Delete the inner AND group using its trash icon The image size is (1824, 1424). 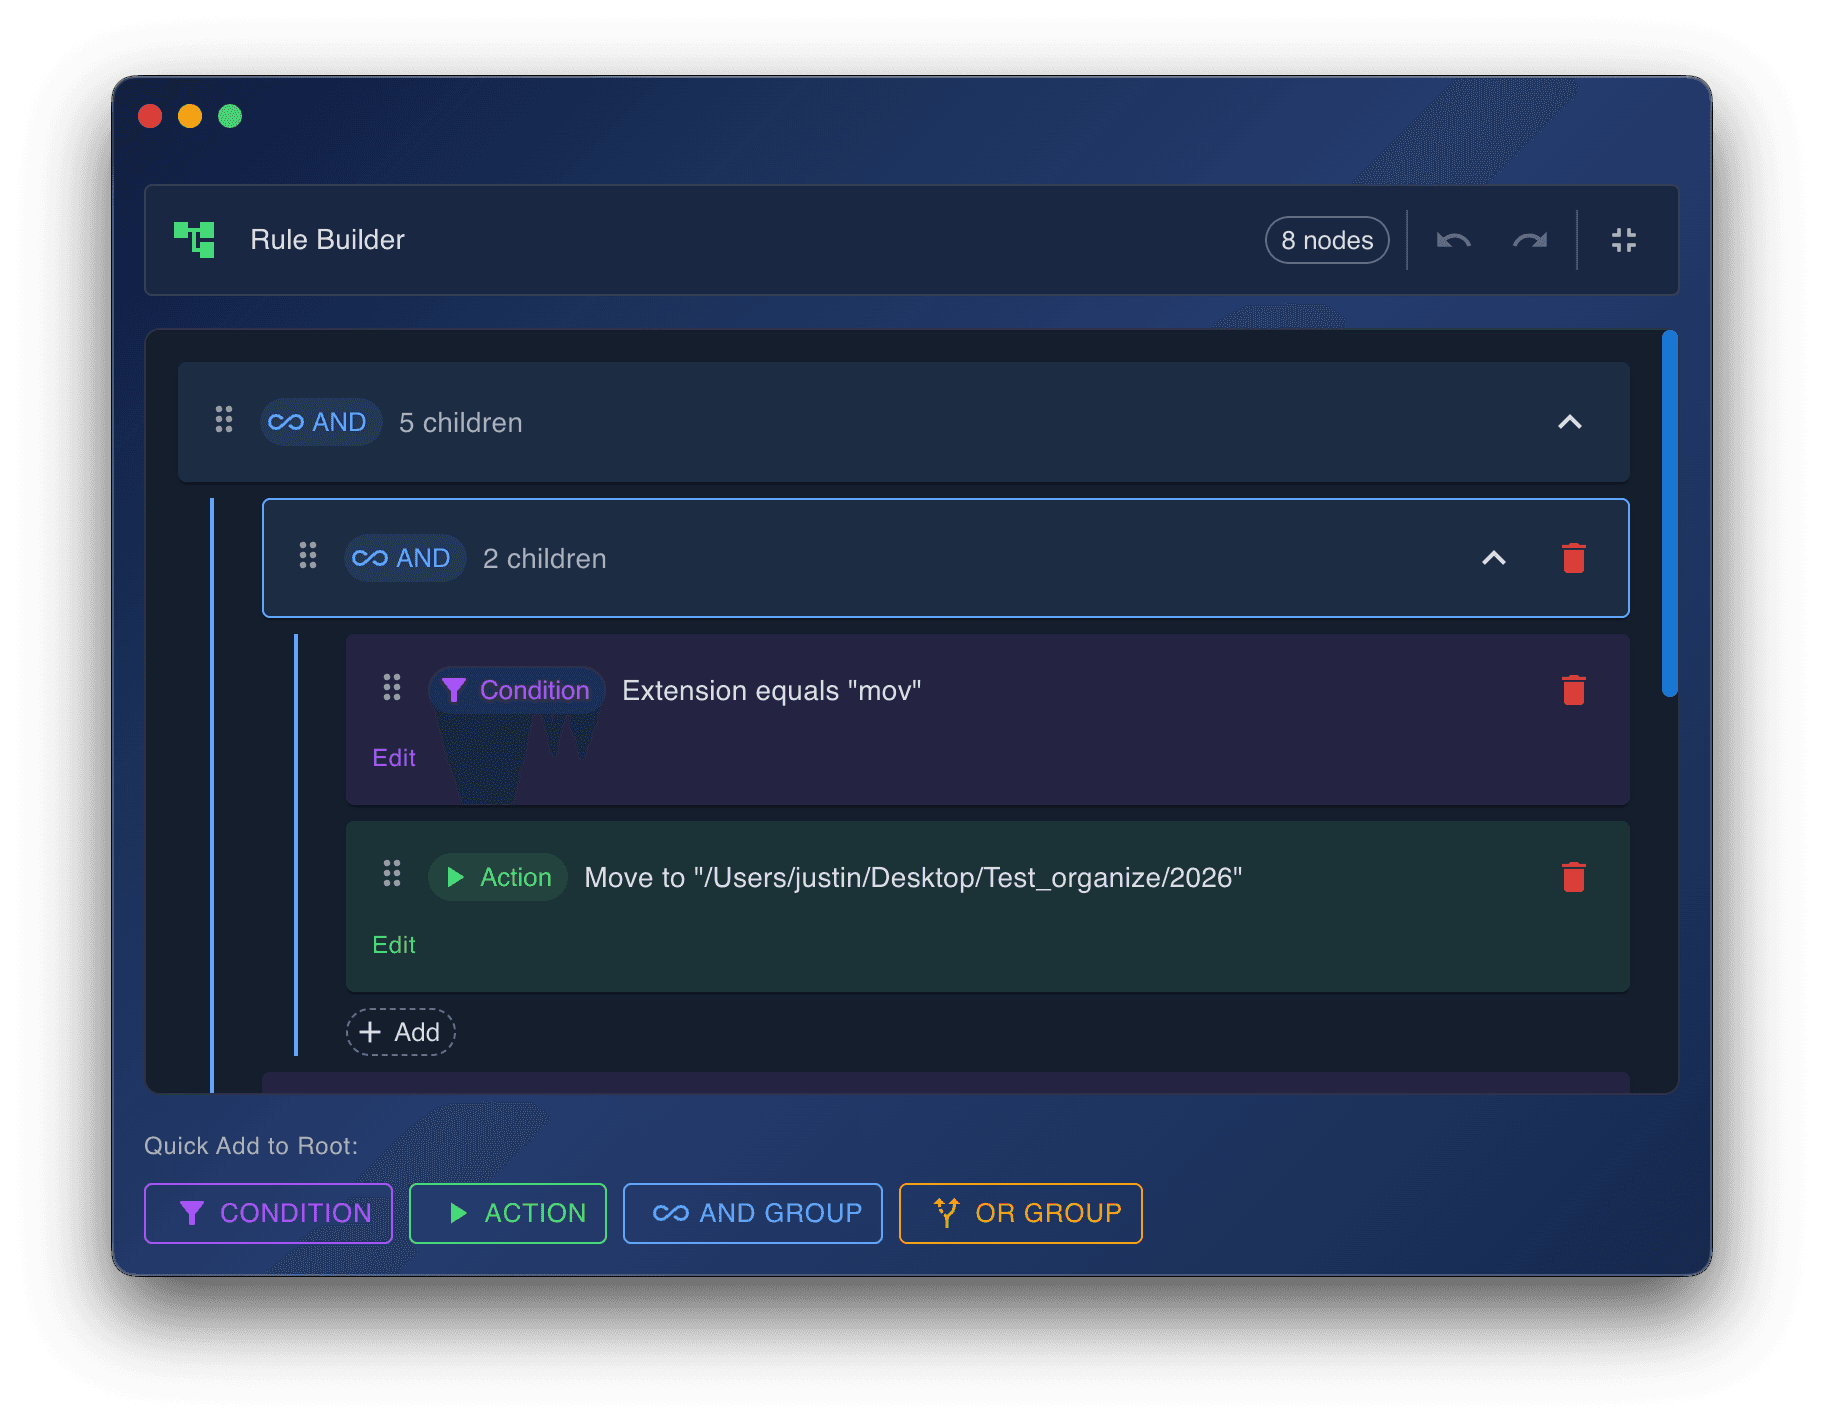(1573, 558)
